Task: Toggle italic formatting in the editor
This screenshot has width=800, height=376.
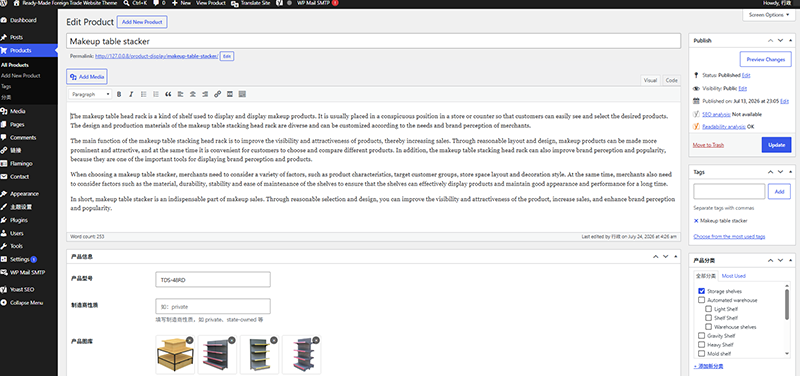Action: pyautogui.click(x=131, y=94)
